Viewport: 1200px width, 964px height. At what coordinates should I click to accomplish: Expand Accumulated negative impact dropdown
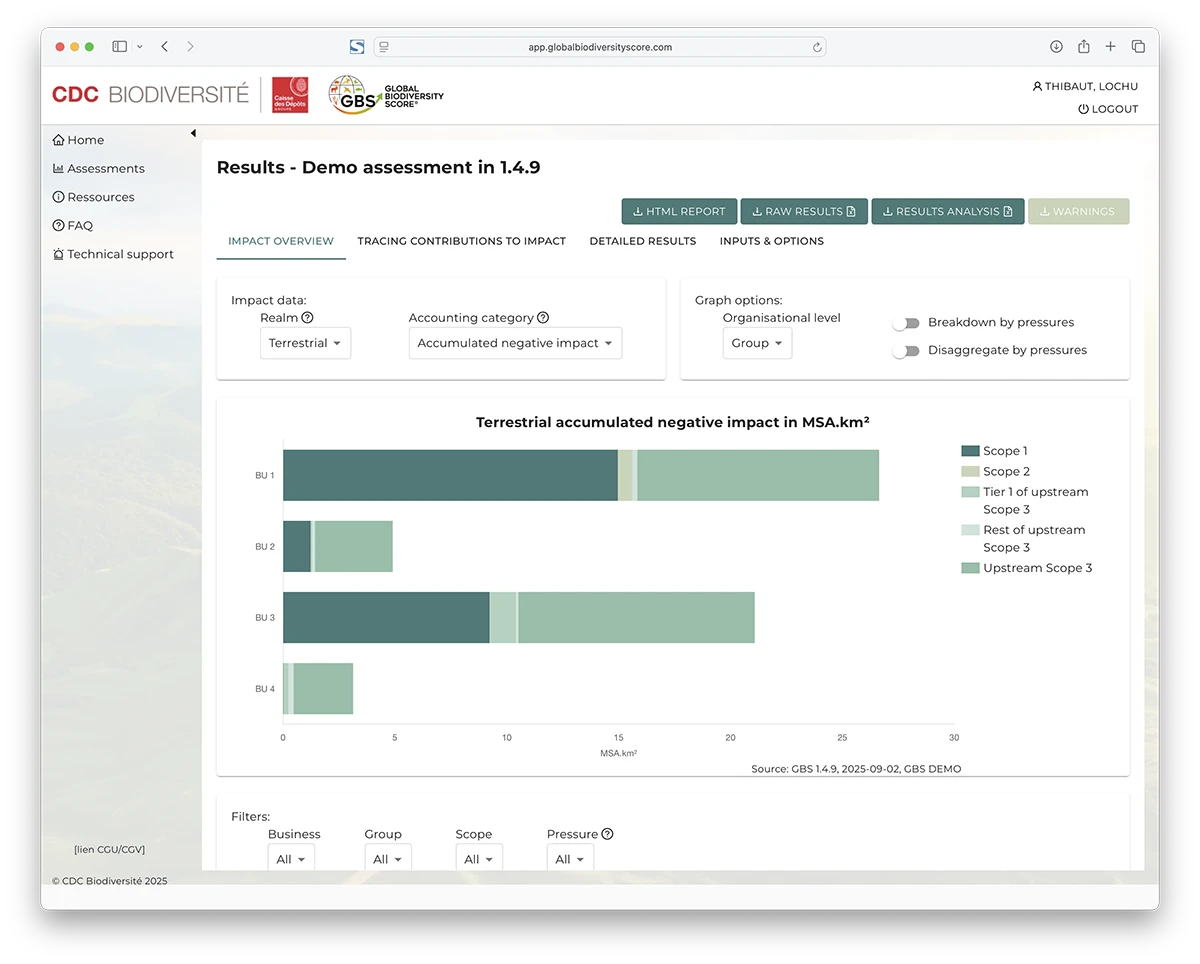[515, 343]
